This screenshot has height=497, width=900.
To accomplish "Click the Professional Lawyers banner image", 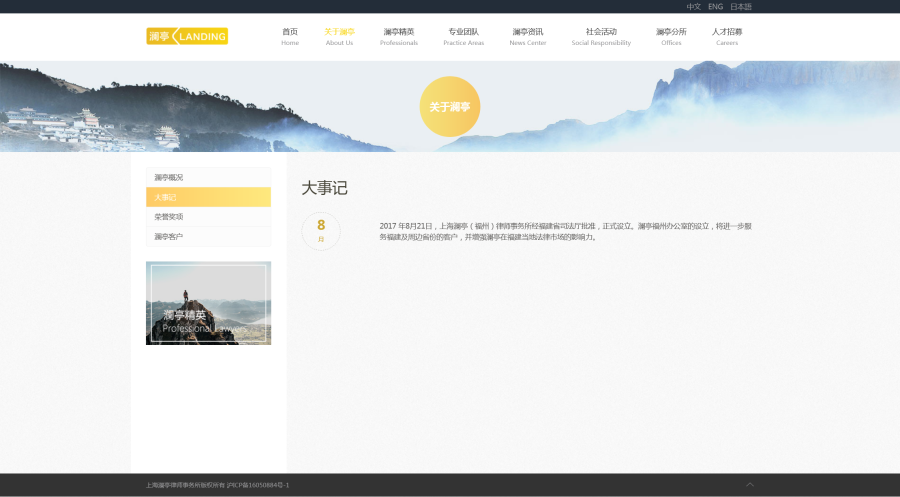I will click(x=208, y=303).
